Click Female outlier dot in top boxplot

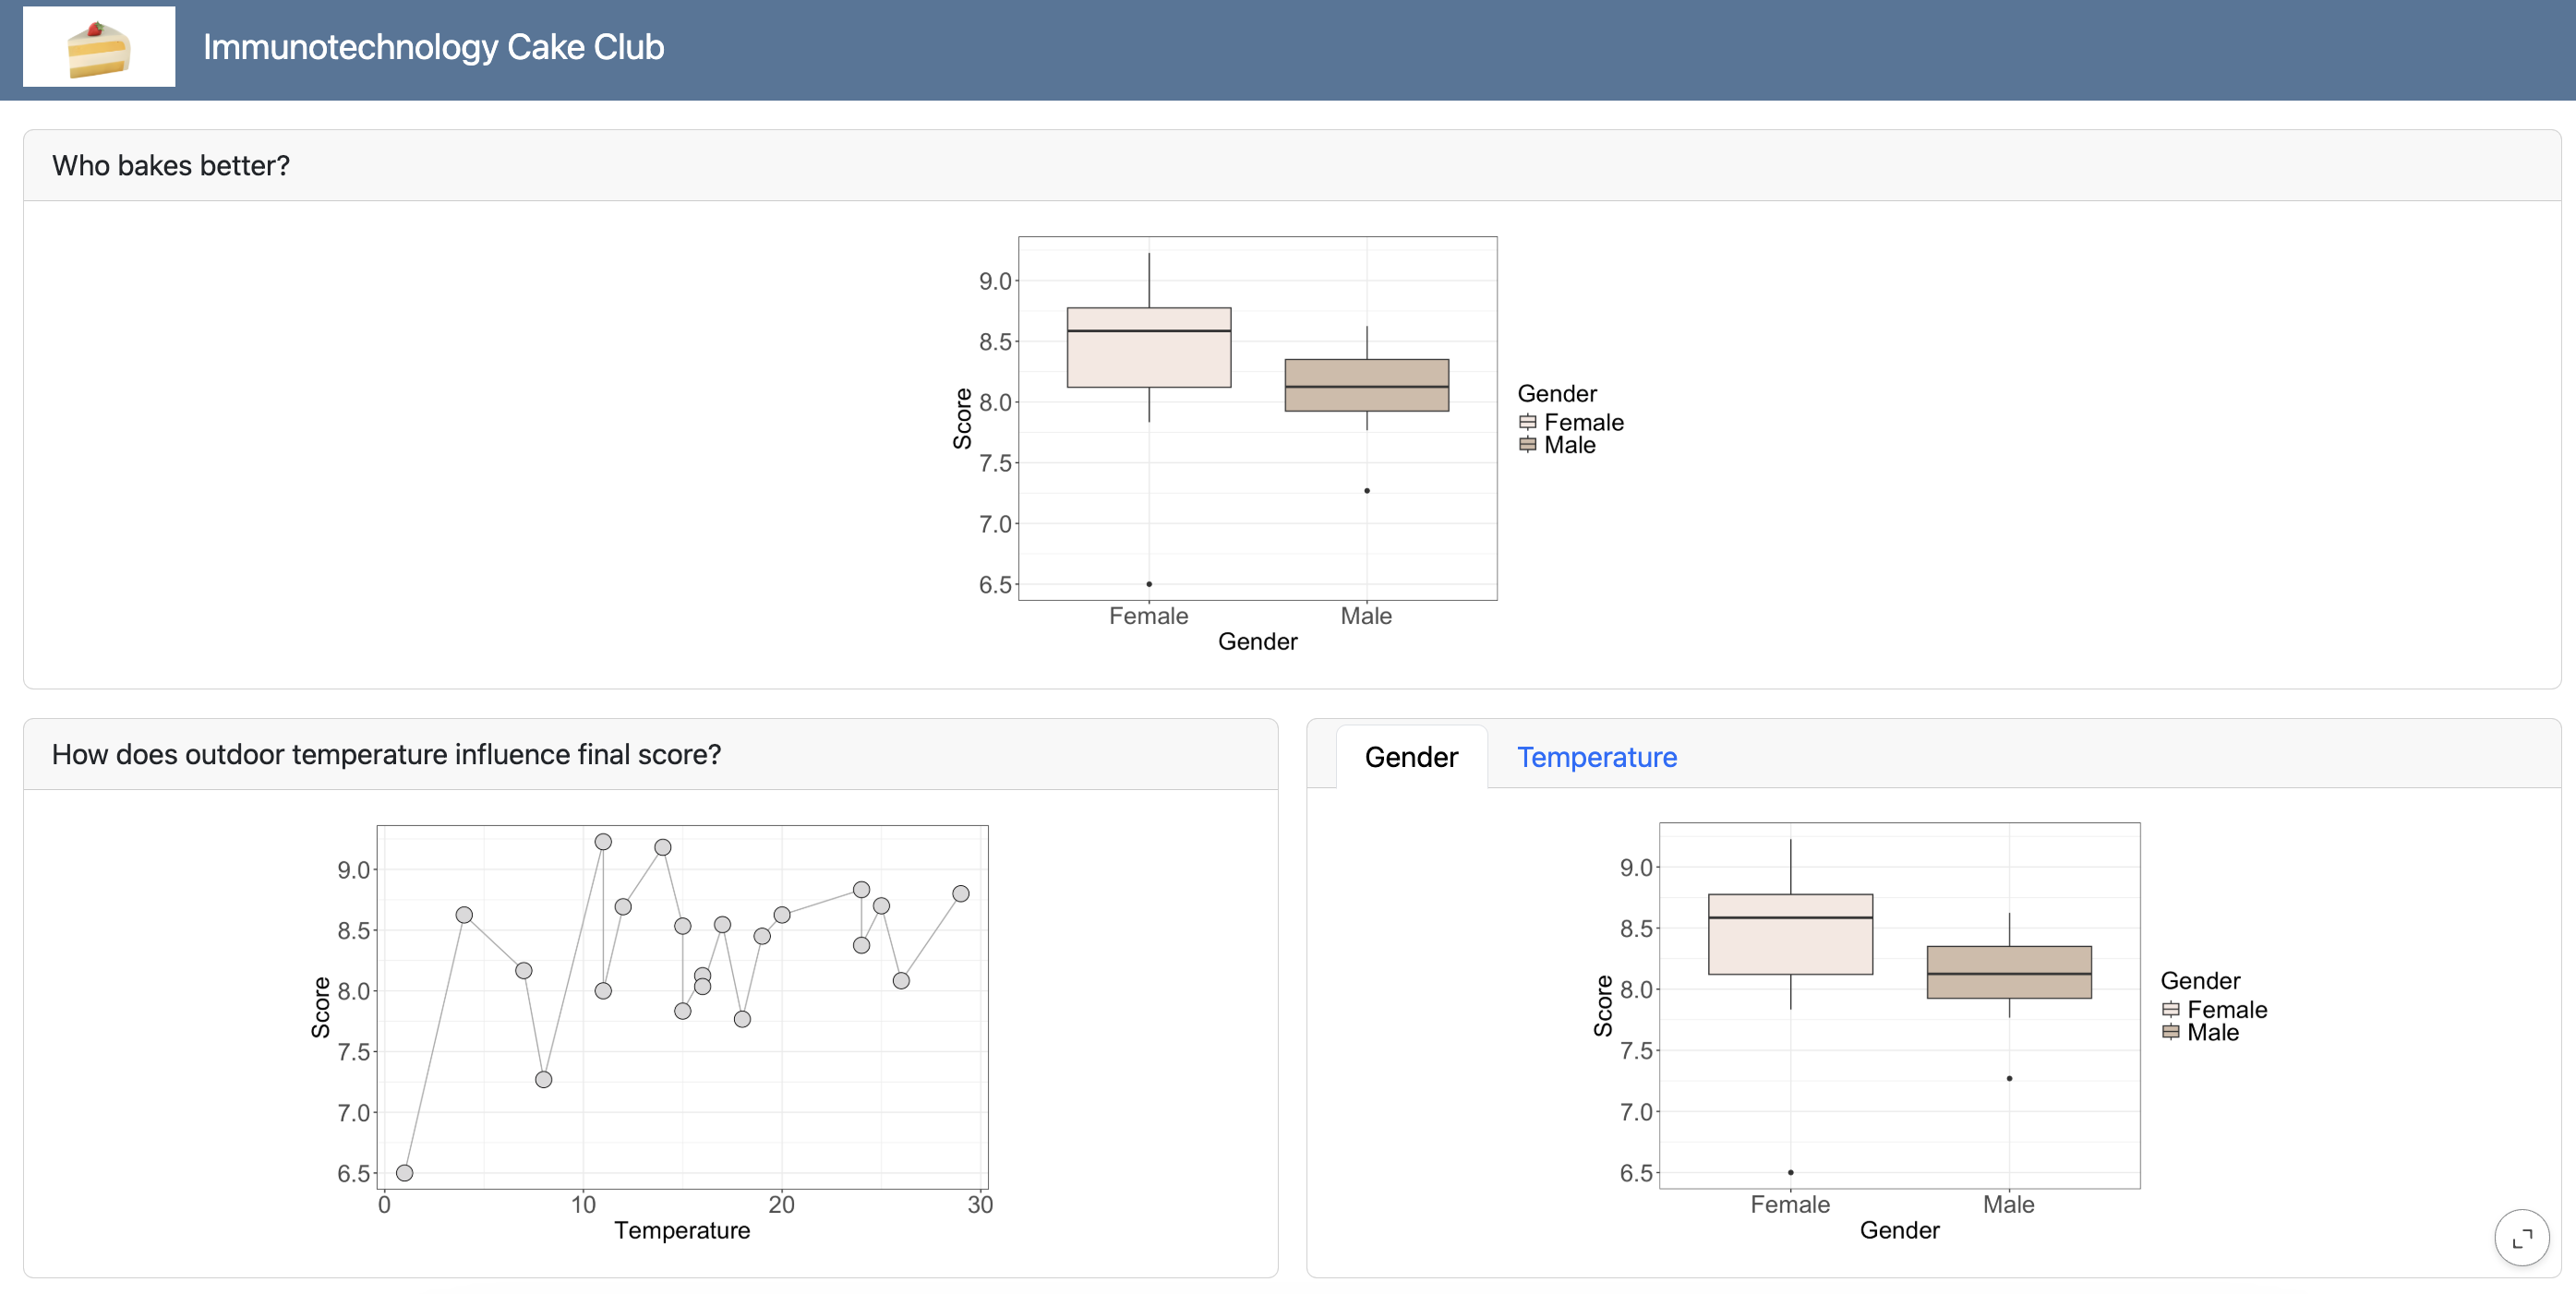pyautogui.click(x=1149, y=584)
